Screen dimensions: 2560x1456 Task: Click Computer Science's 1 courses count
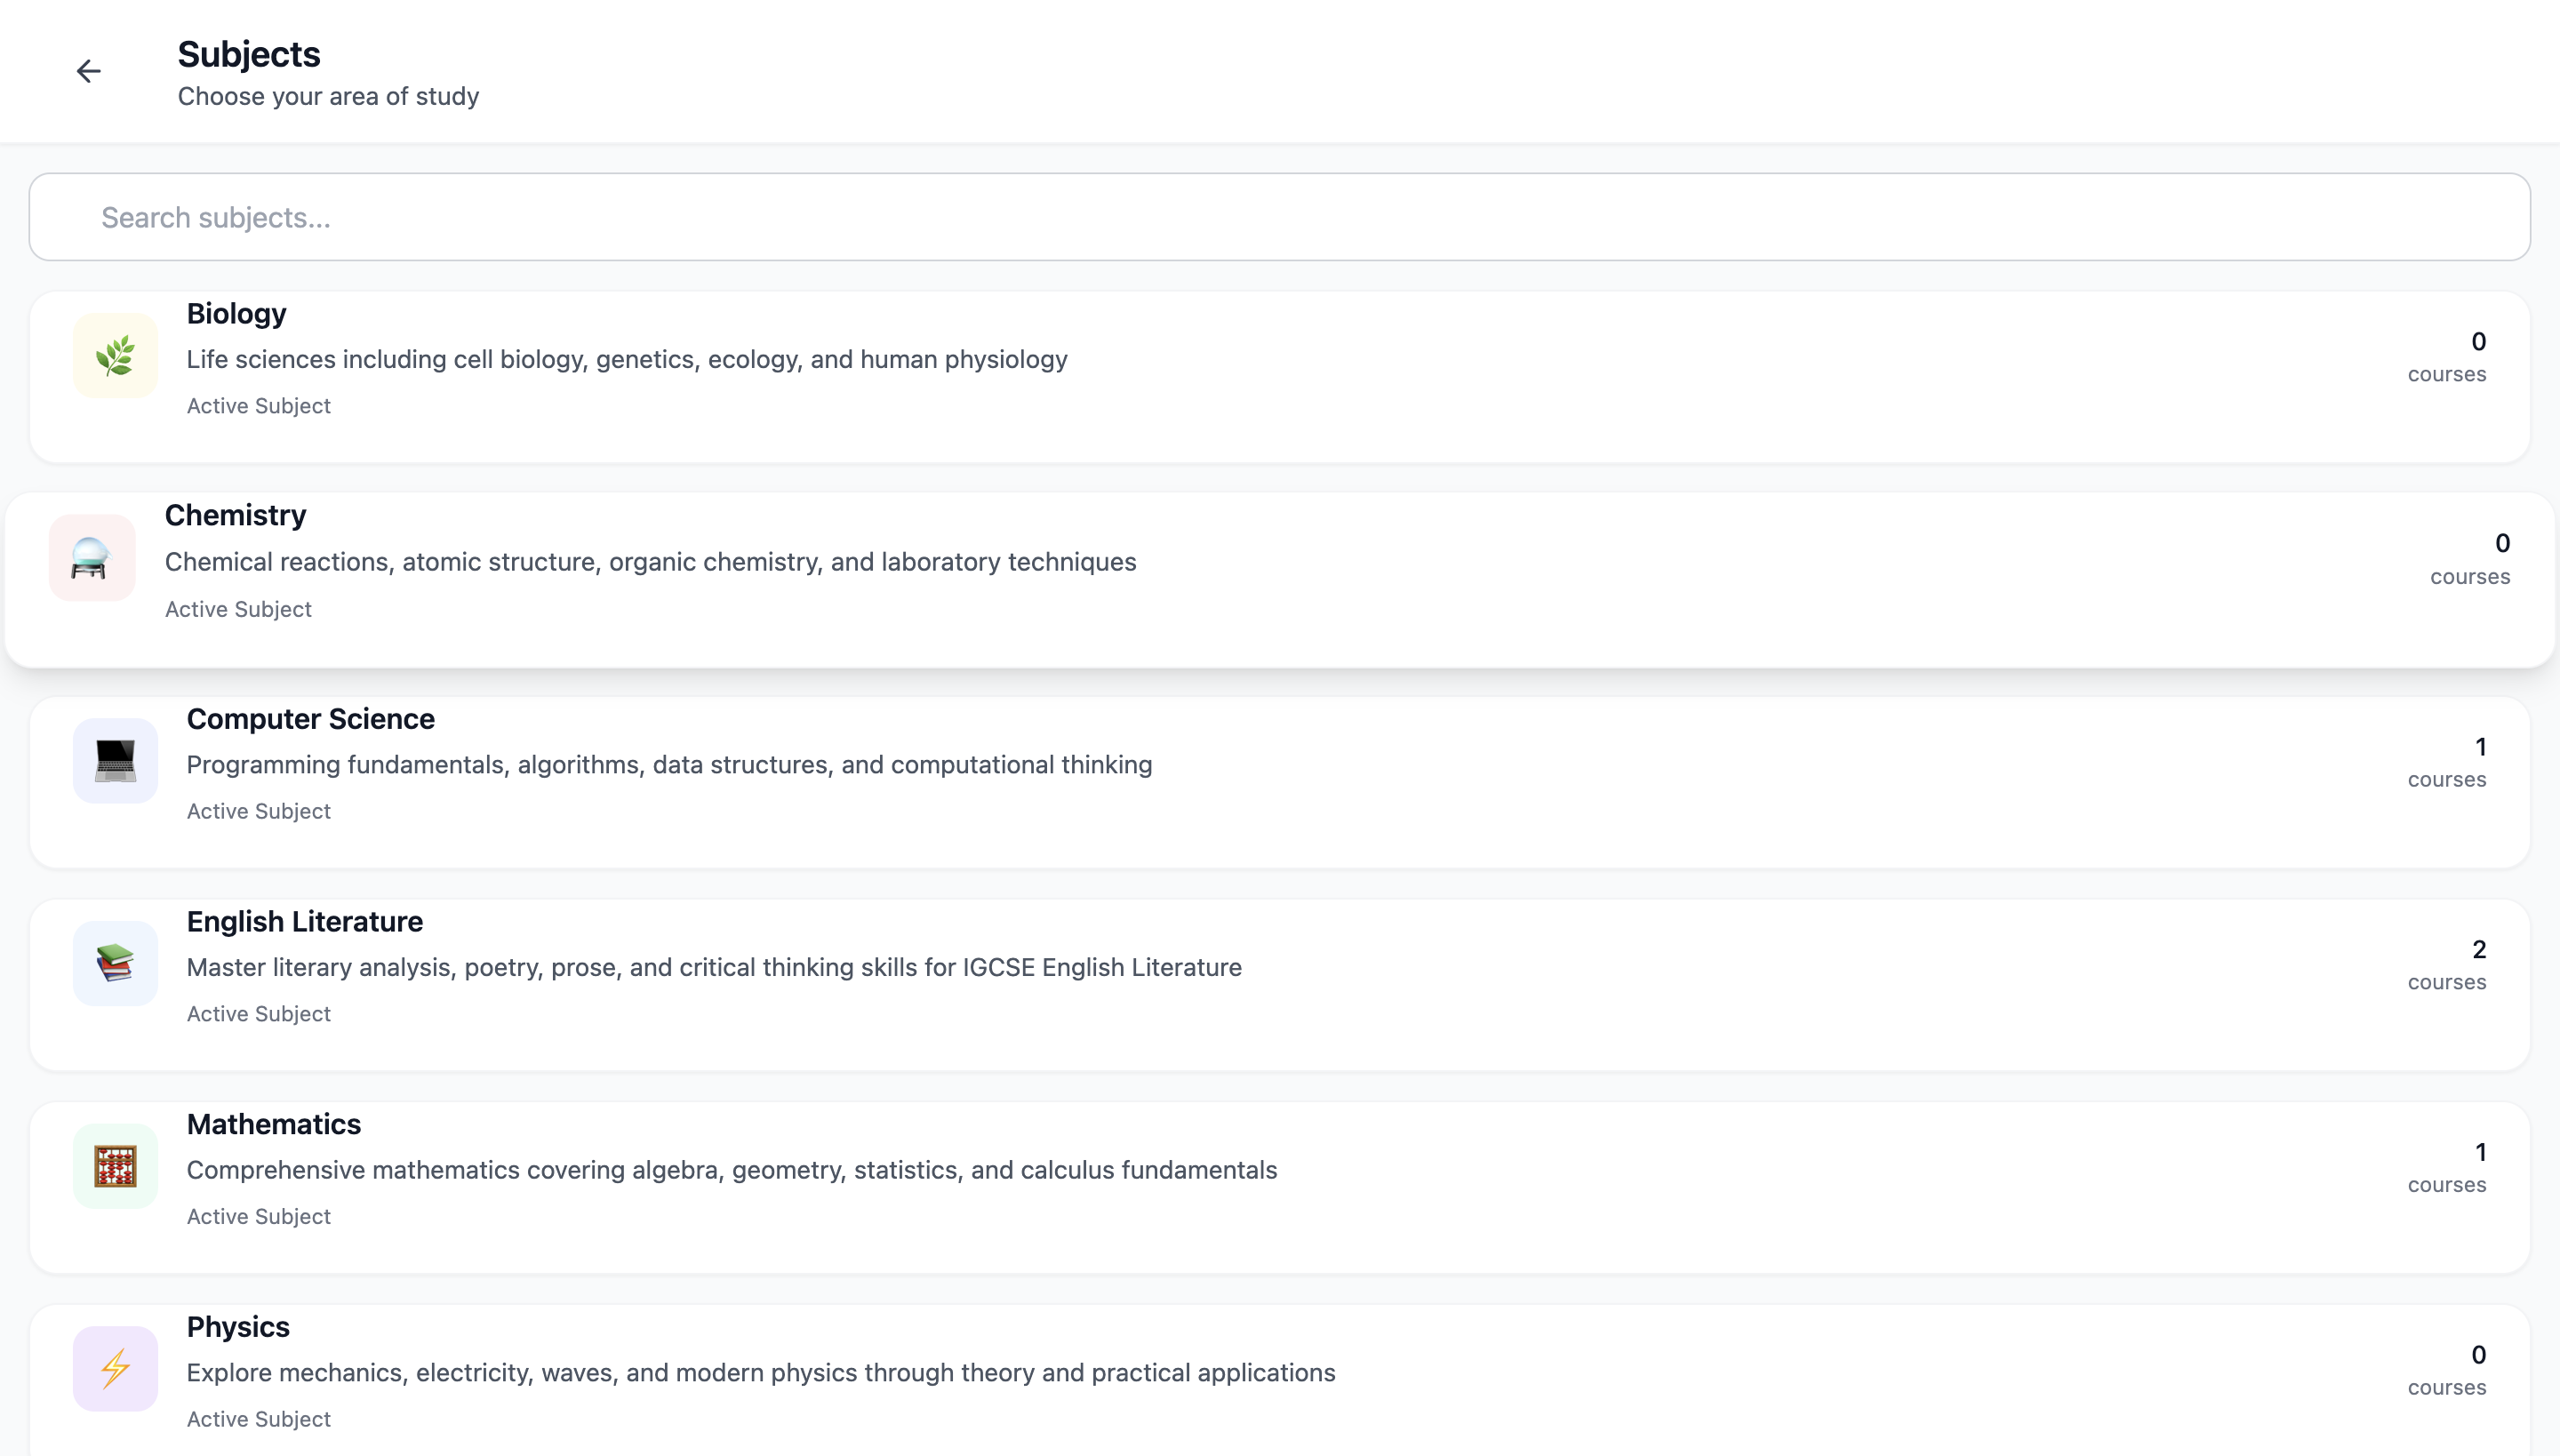(x=2446, y=762)
